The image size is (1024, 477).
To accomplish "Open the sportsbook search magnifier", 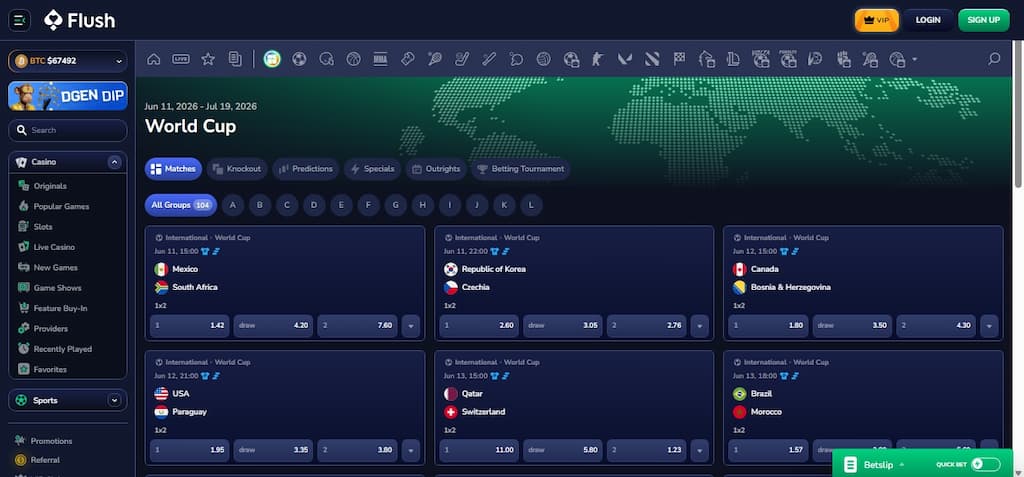I will [994, 59].
